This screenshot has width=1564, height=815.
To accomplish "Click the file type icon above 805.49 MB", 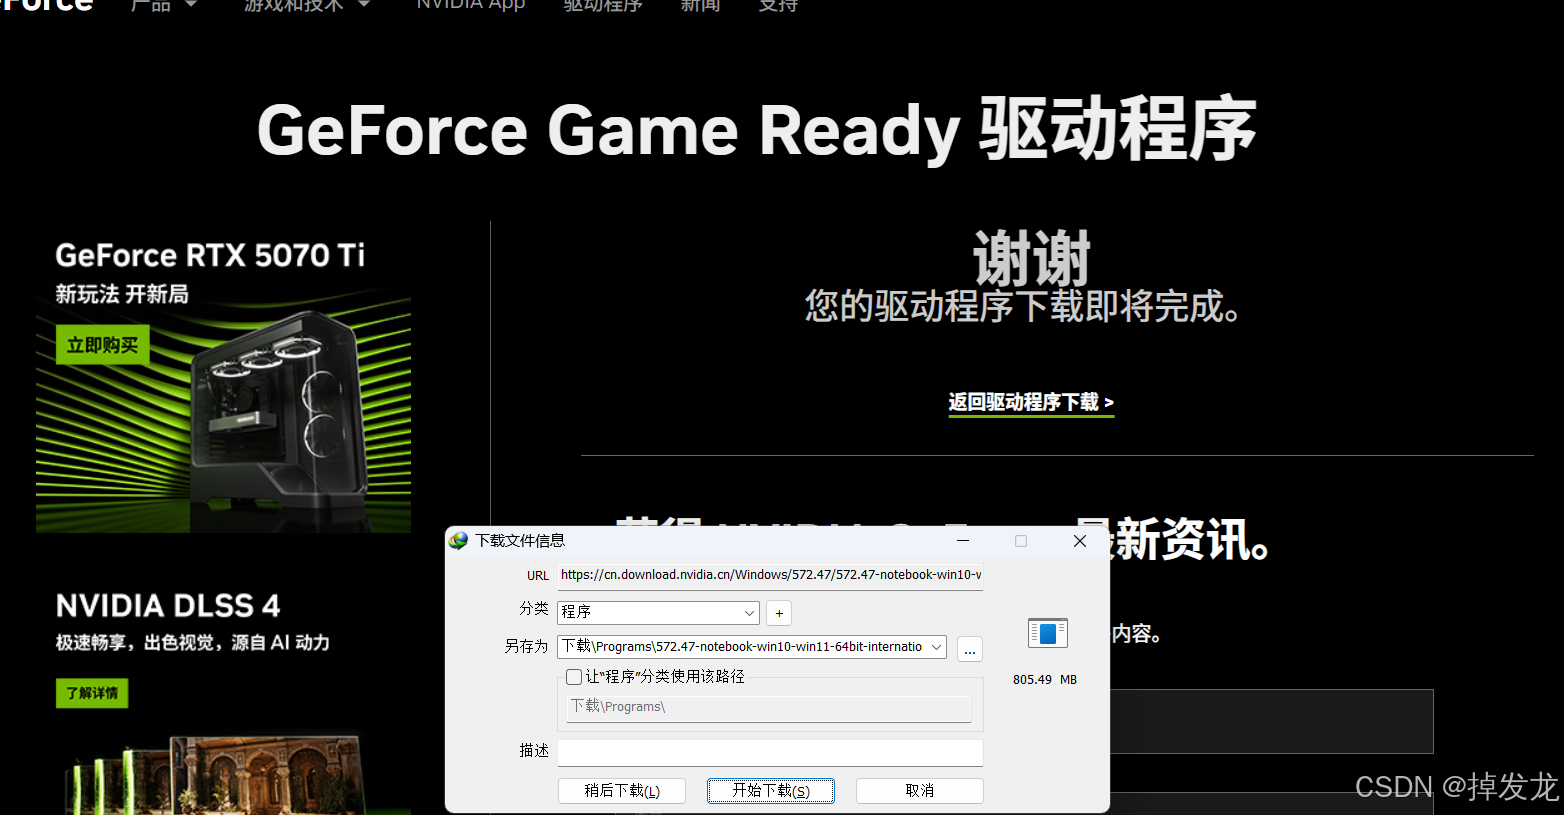I will (1047, 633).
